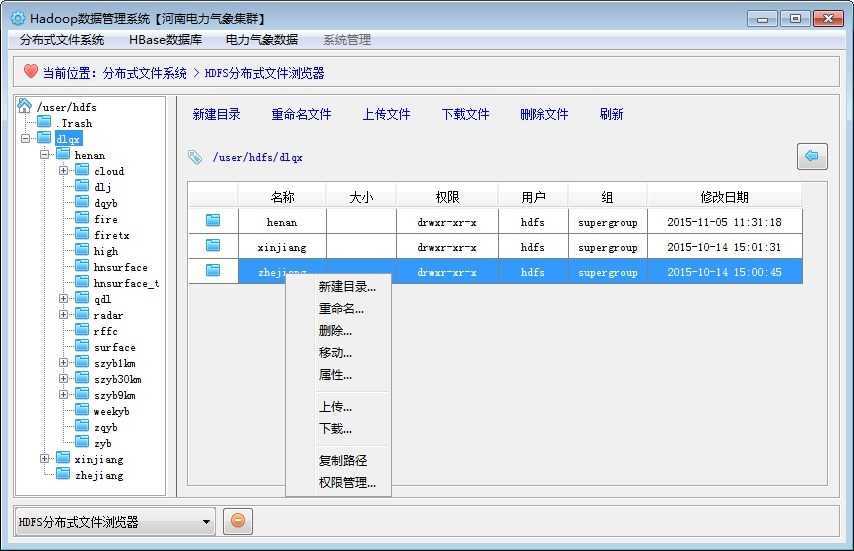Click the dlj folder icon in tree

pyautogui.click(x=82, y=186)
